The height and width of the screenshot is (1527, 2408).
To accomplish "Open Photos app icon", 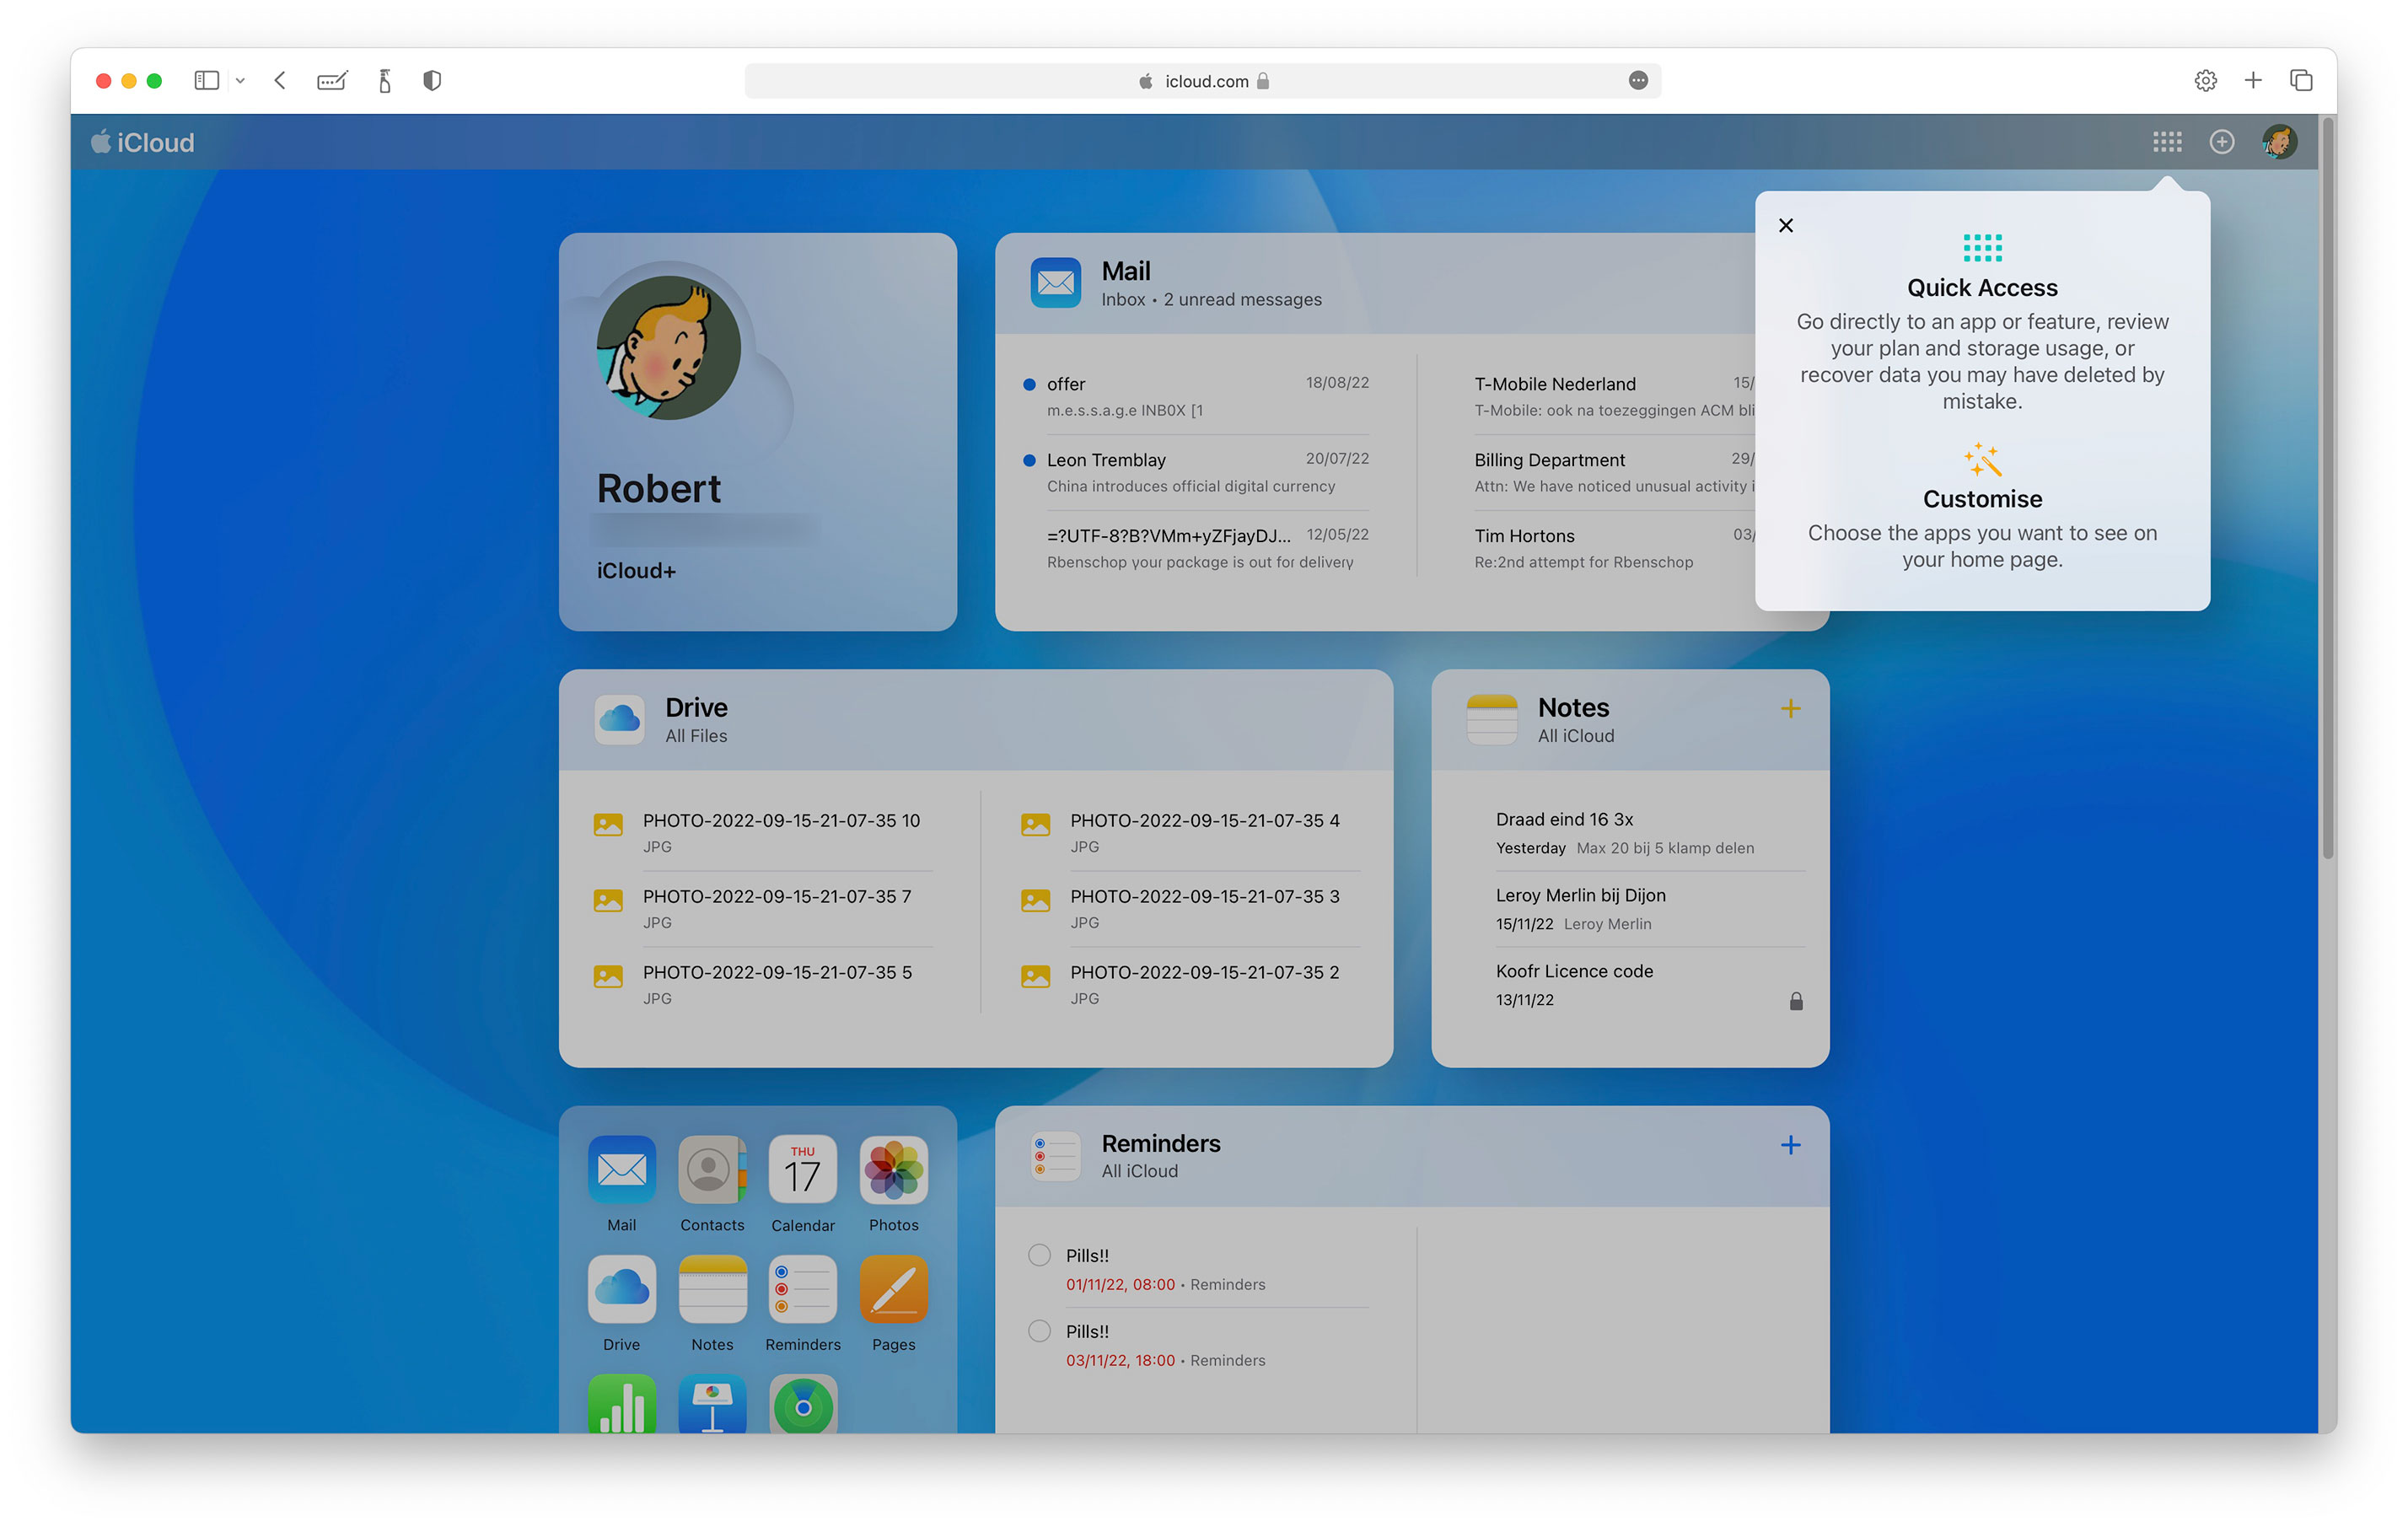I will coord(893,1169).
